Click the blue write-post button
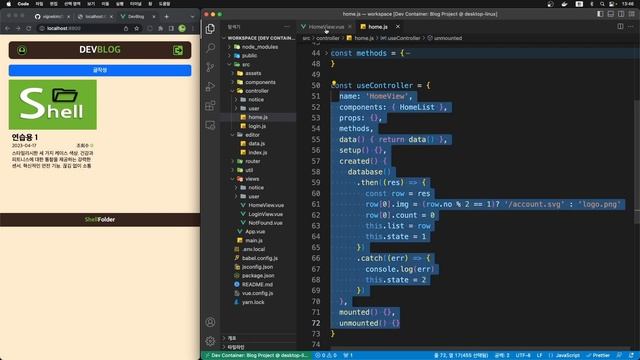This screenshot has width=640, height=360. coord(100,70)
